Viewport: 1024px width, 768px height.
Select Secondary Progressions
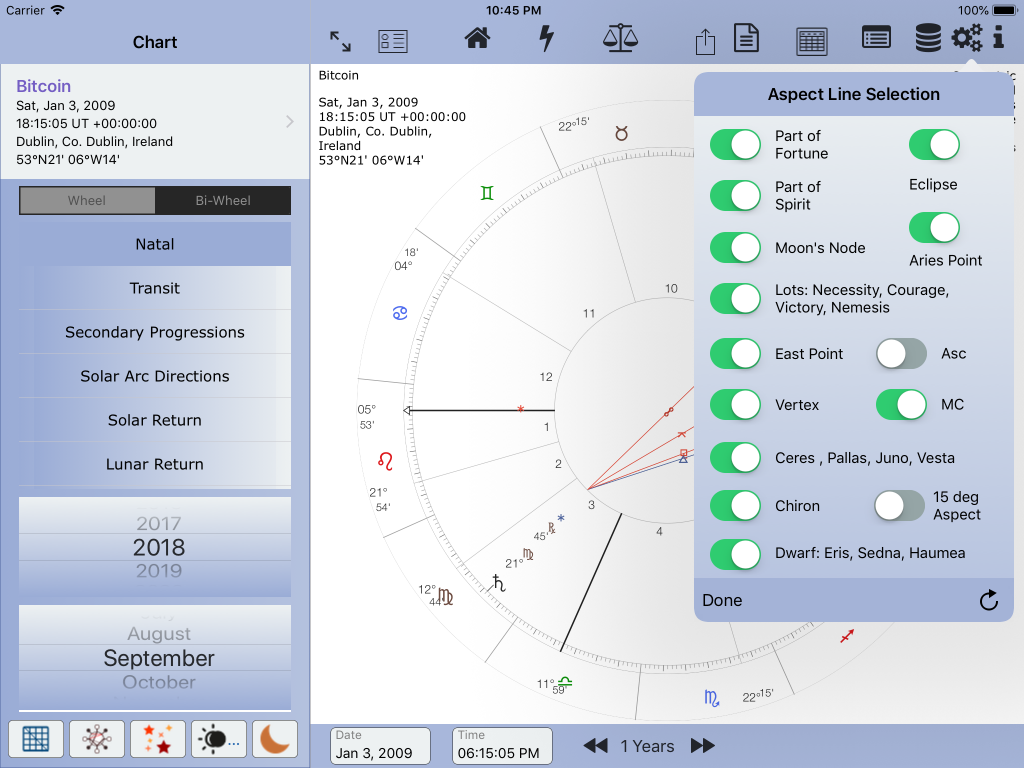[155, 332]
